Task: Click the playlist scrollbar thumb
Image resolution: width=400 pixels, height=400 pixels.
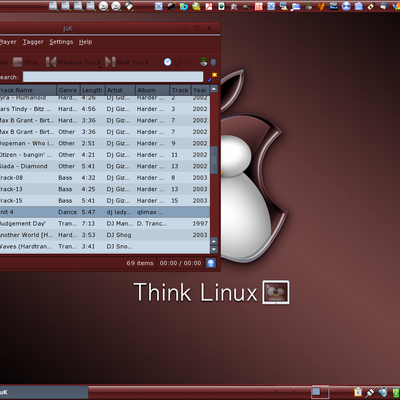Action: coord(214,160)
